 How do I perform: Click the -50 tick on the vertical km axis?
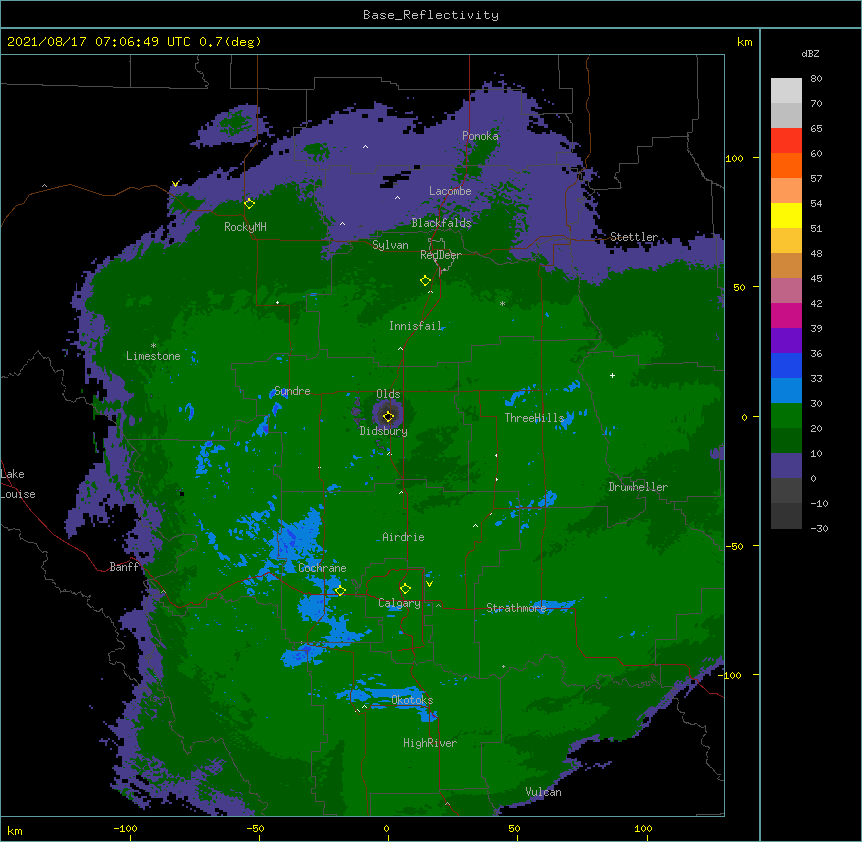[734, 546]
